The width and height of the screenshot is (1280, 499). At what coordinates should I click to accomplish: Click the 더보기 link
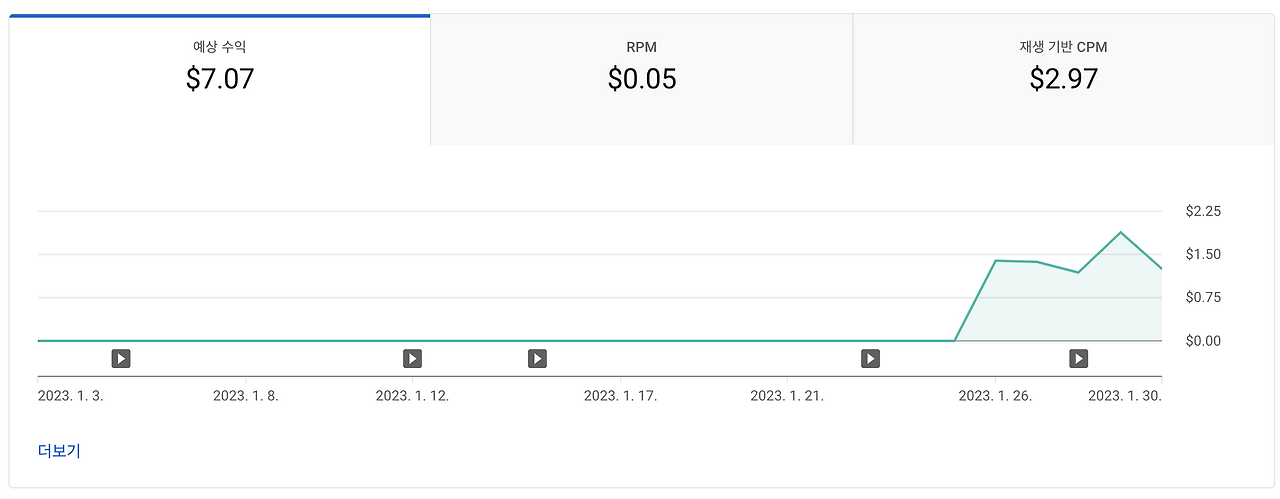pos(59,451)
